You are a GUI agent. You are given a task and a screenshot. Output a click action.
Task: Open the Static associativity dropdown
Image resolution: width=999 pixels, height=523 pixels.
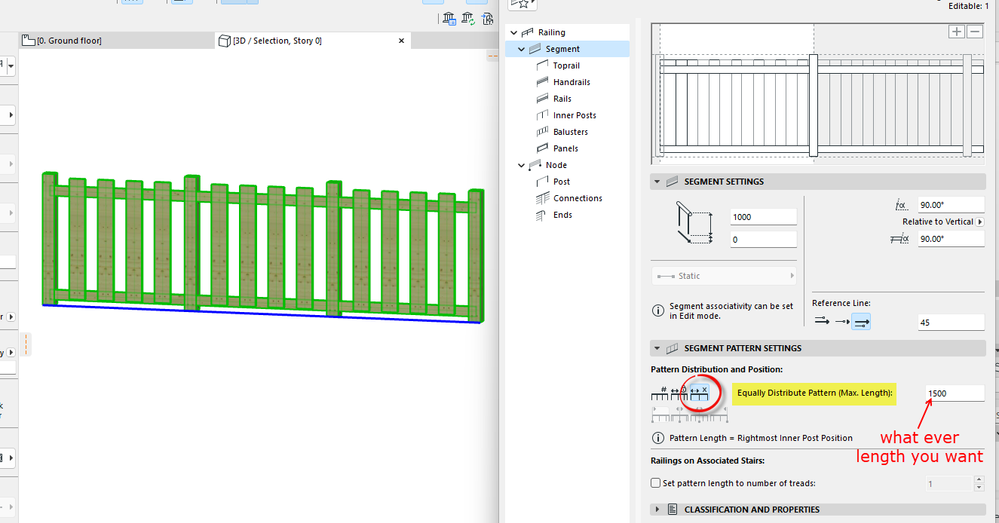[x=724, y=276]
